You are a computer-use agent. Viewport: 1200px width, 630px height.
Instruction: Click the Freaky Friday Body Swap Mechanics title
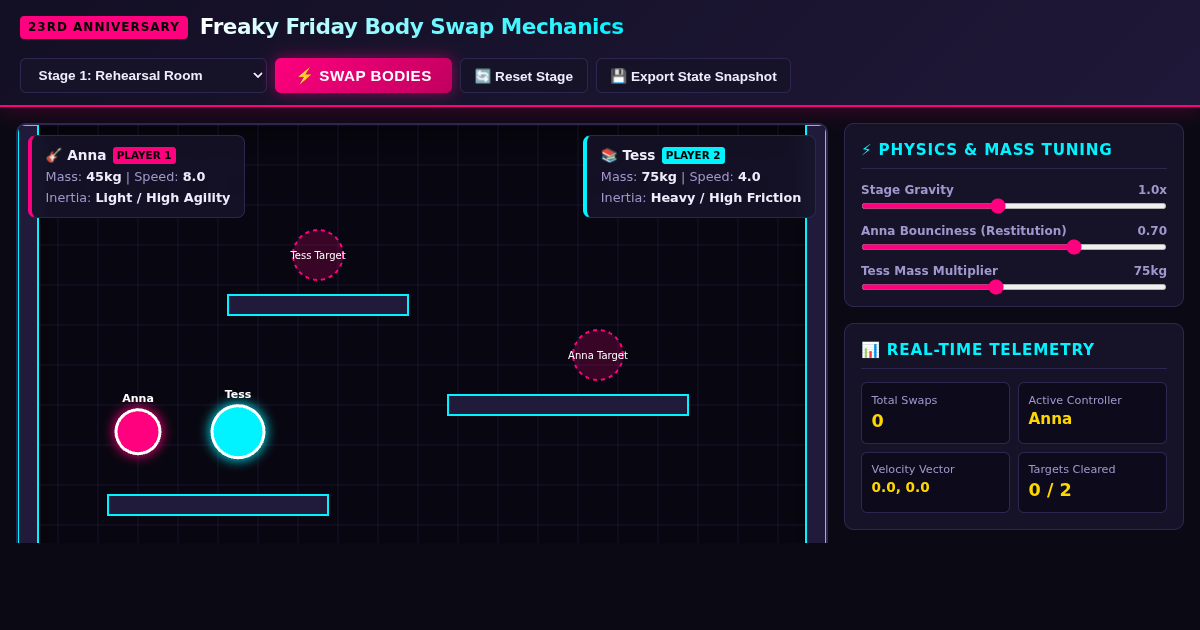(412, 27)
